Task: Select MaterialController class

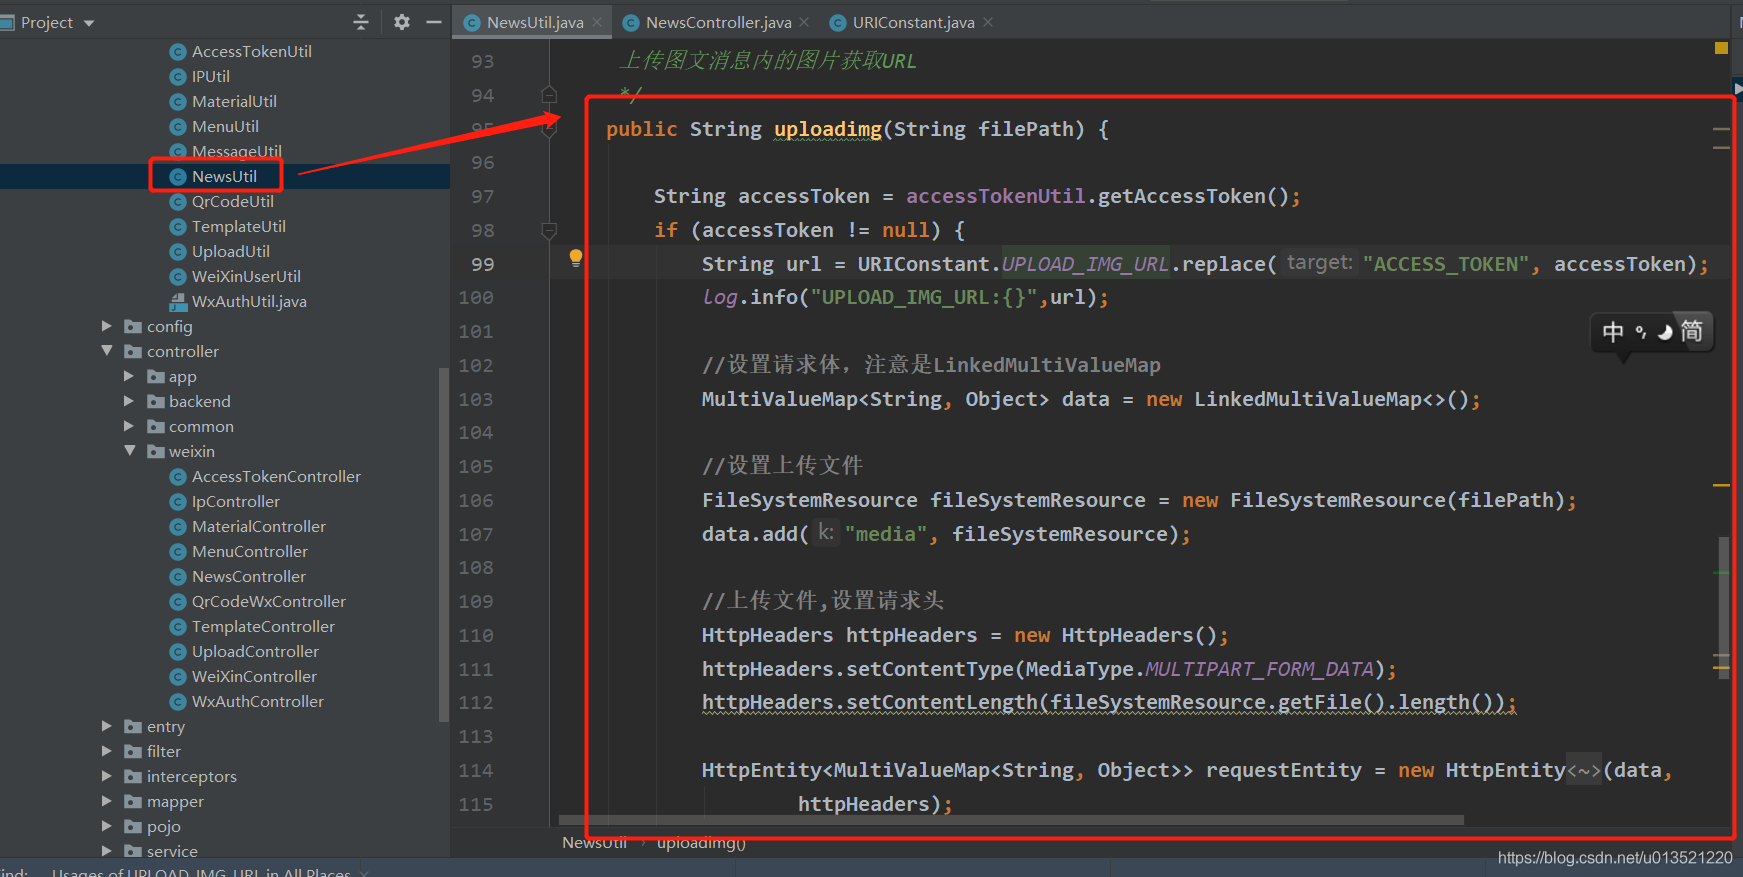Action: 258,526
